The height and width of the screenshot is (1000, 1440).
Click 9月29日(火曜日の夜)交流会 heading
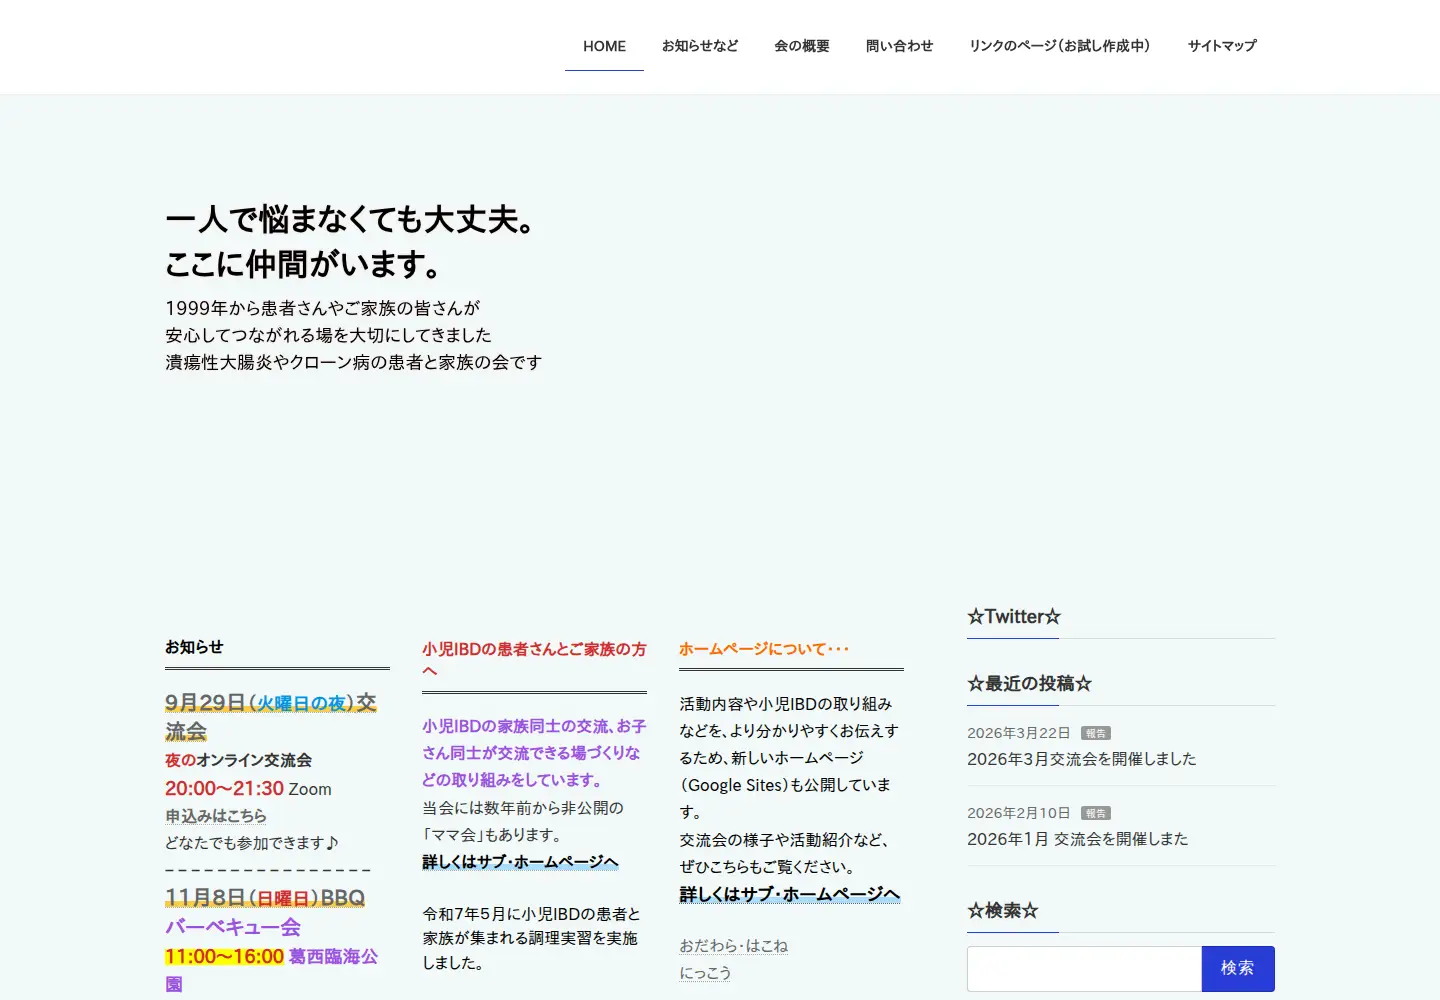[x=271, y=717]
